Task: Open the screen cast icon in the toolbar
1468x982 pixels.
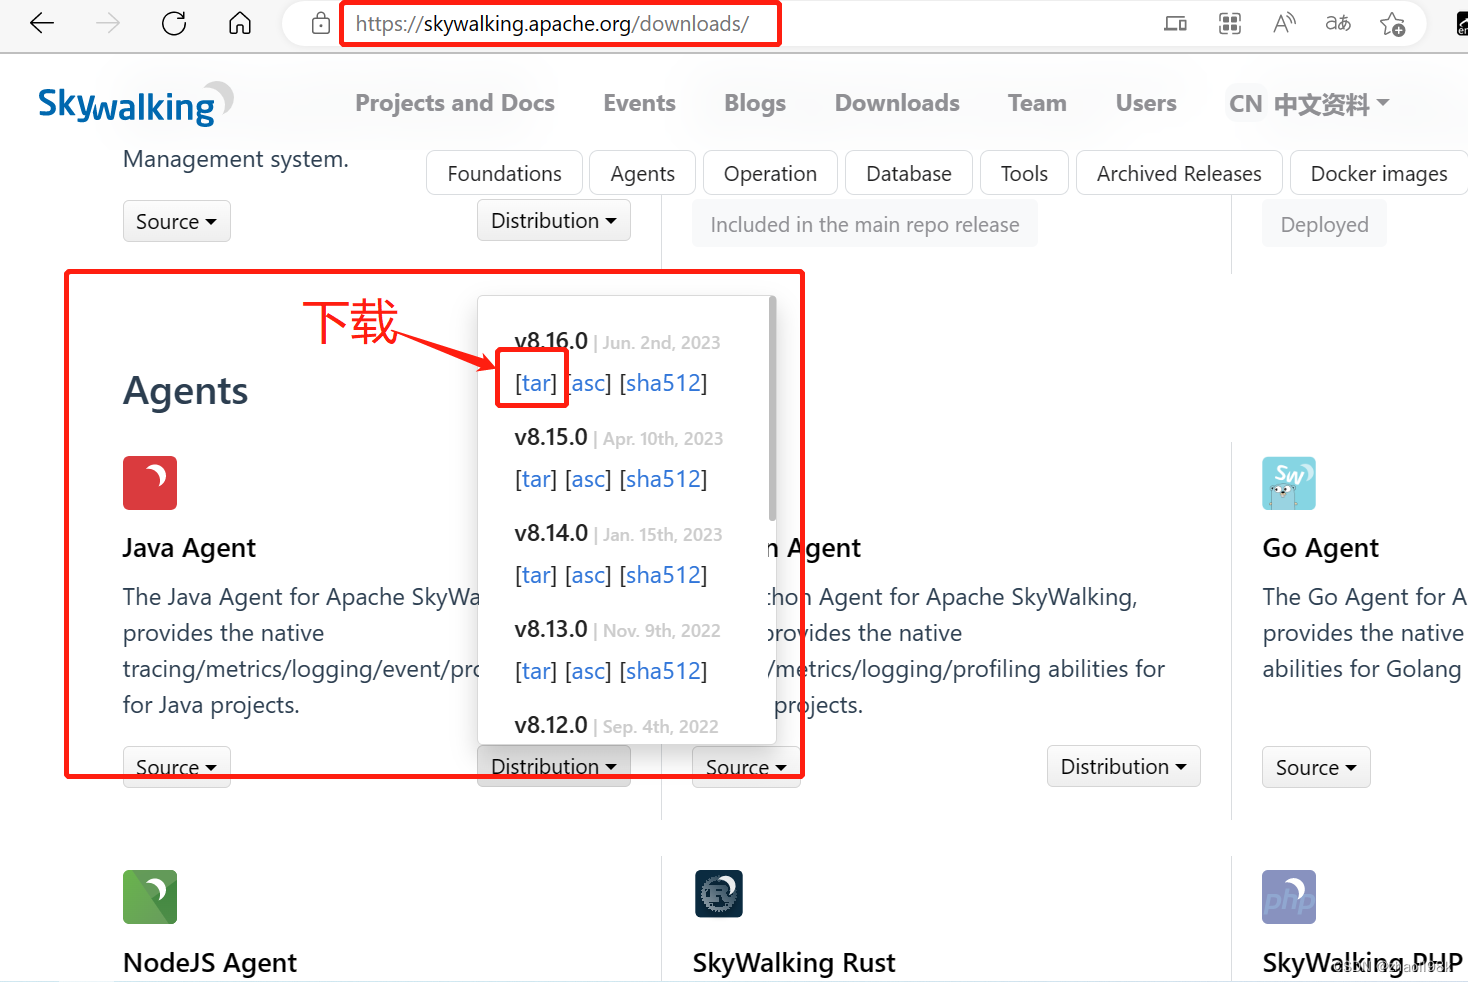Action: pos(1176,23)
